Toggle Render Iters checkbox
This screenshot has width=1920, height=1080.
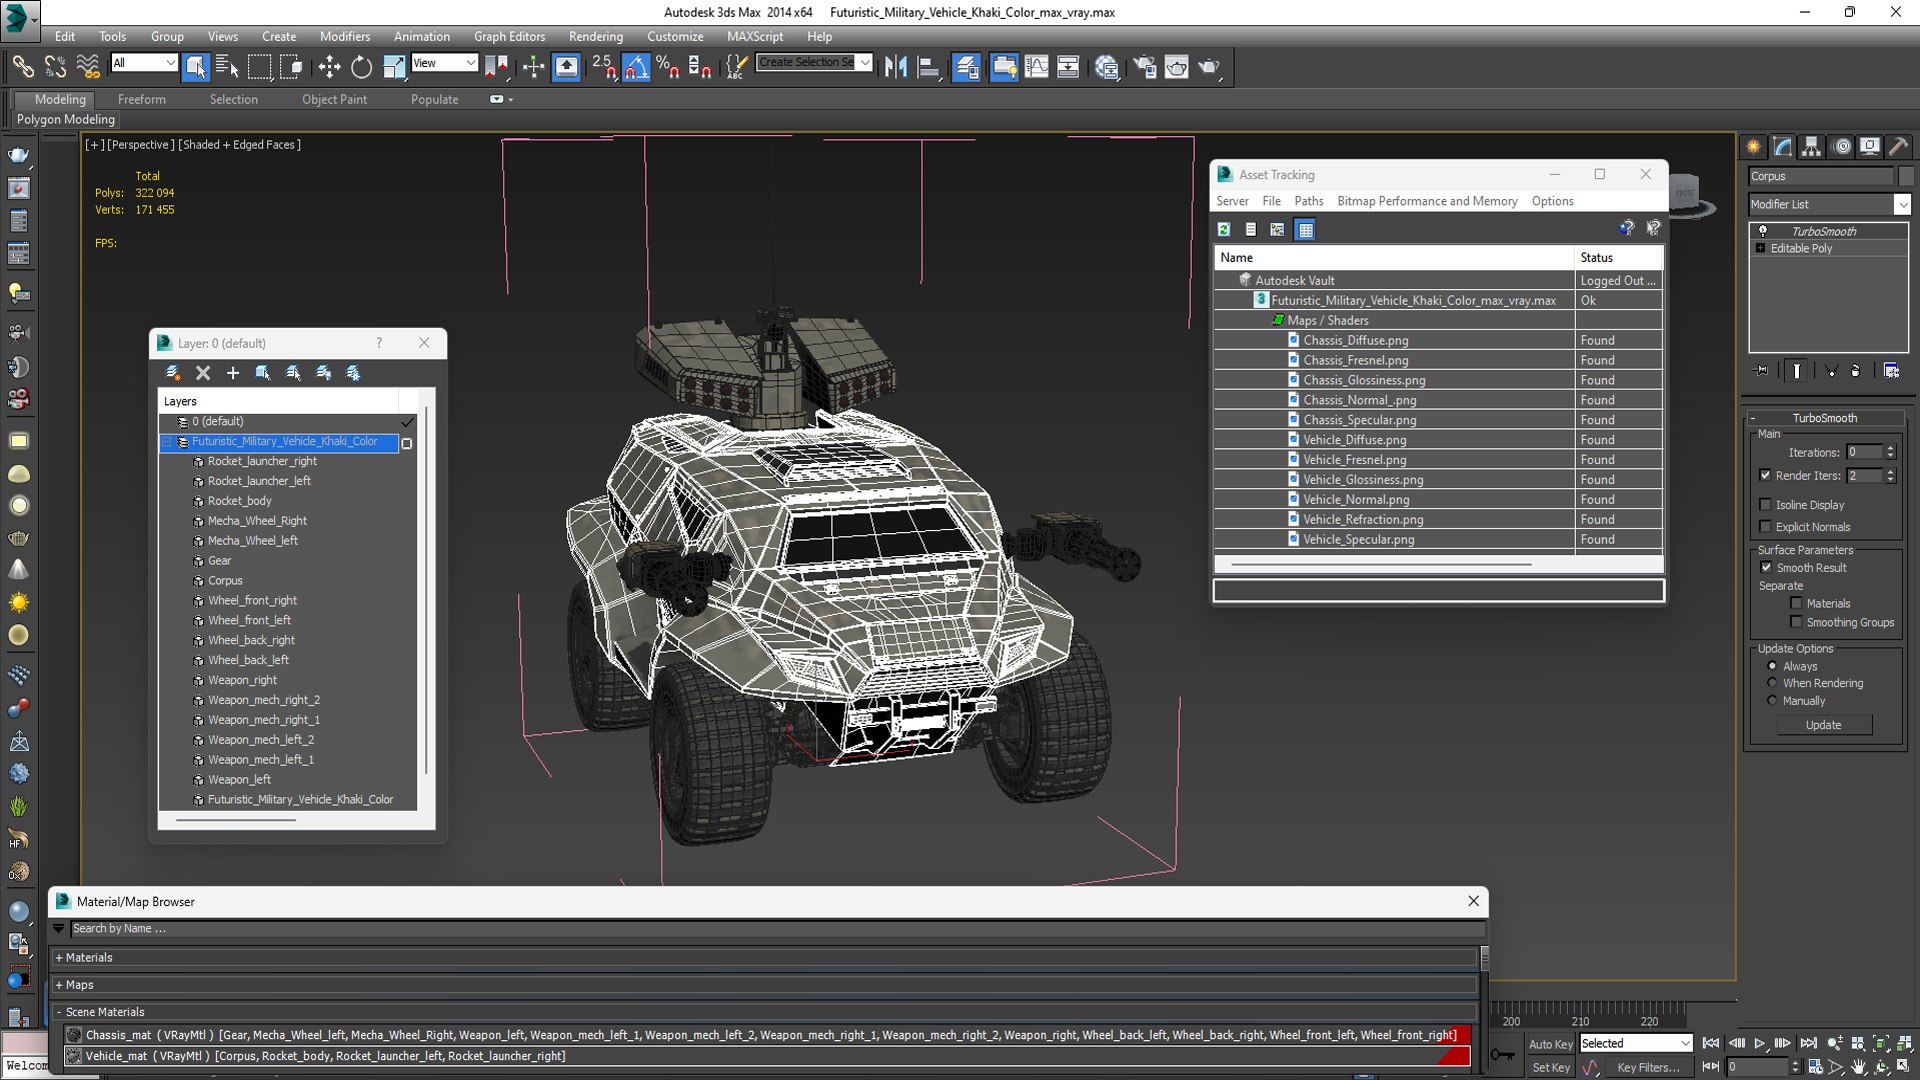[1765, 476]
